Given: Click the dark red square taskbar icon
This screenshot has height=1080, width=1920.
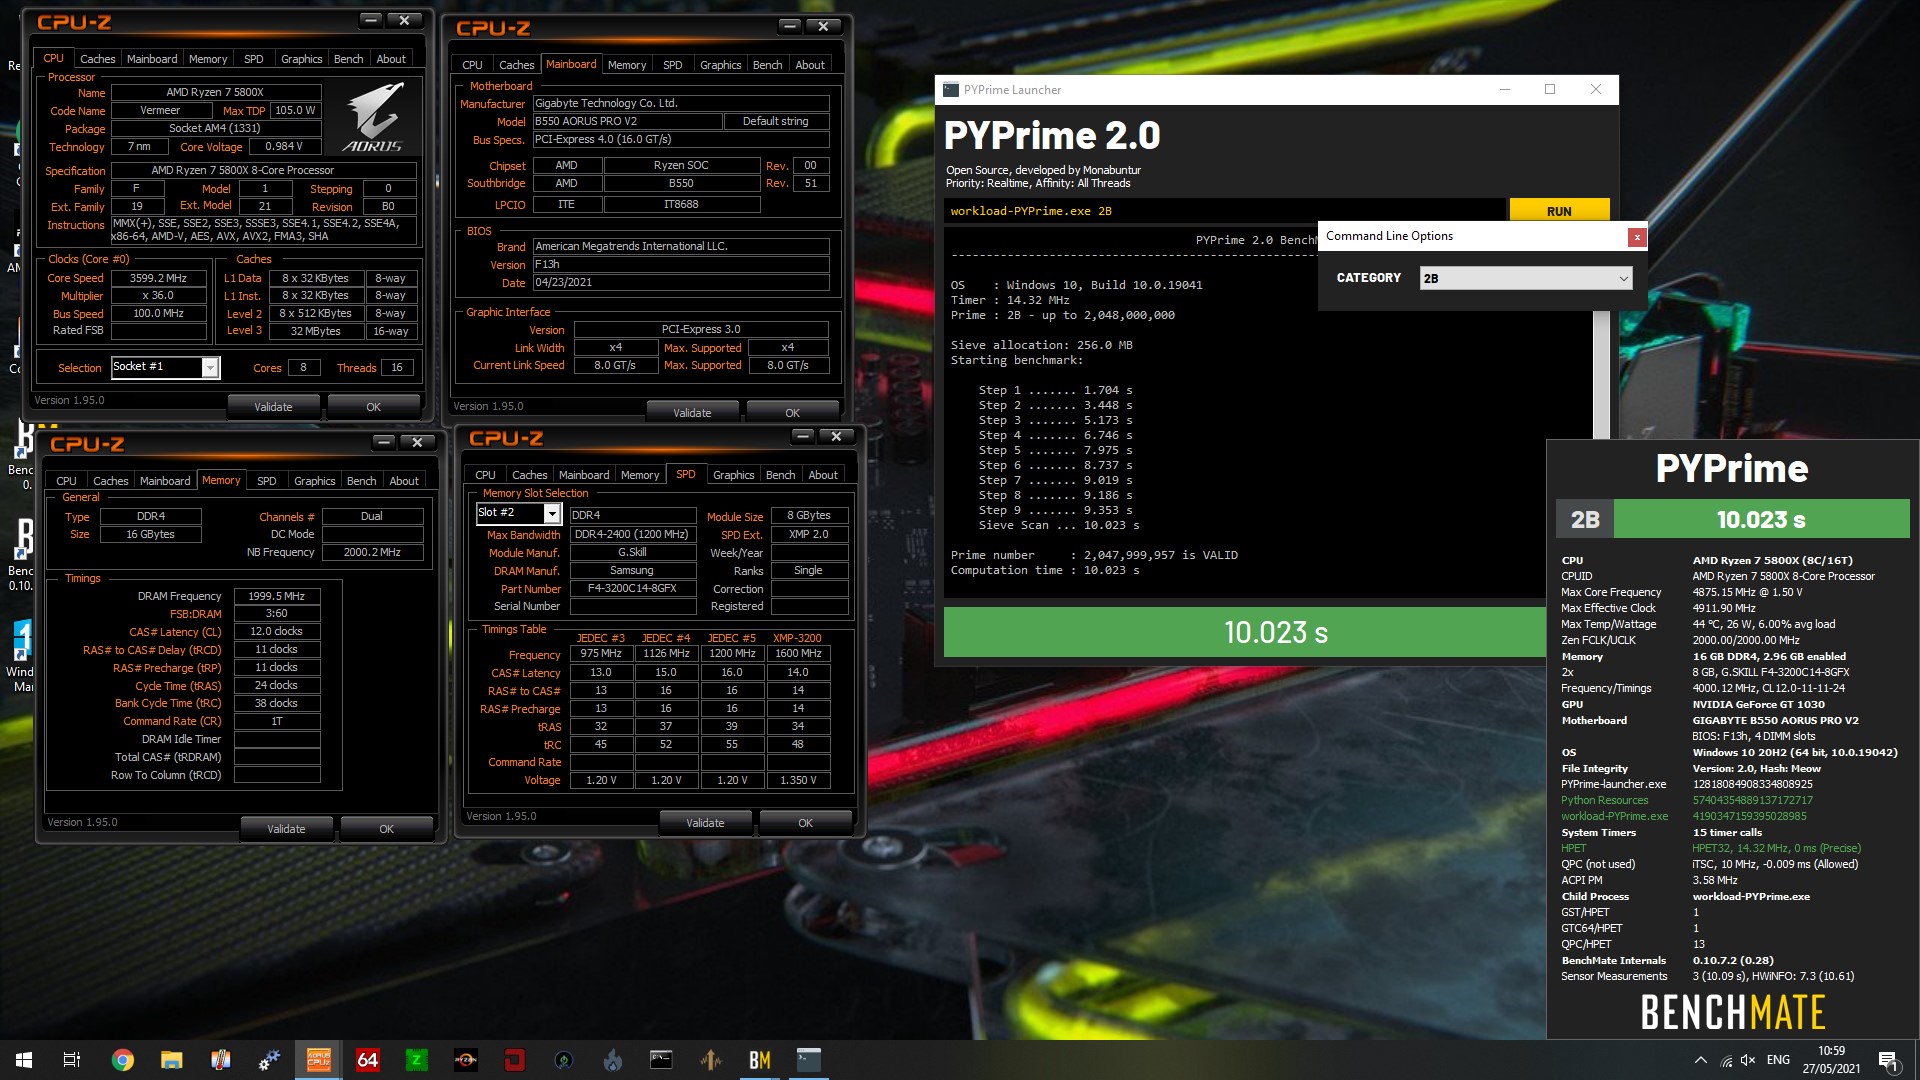Looking at the screenshot, I should [x=514, y=1060].
